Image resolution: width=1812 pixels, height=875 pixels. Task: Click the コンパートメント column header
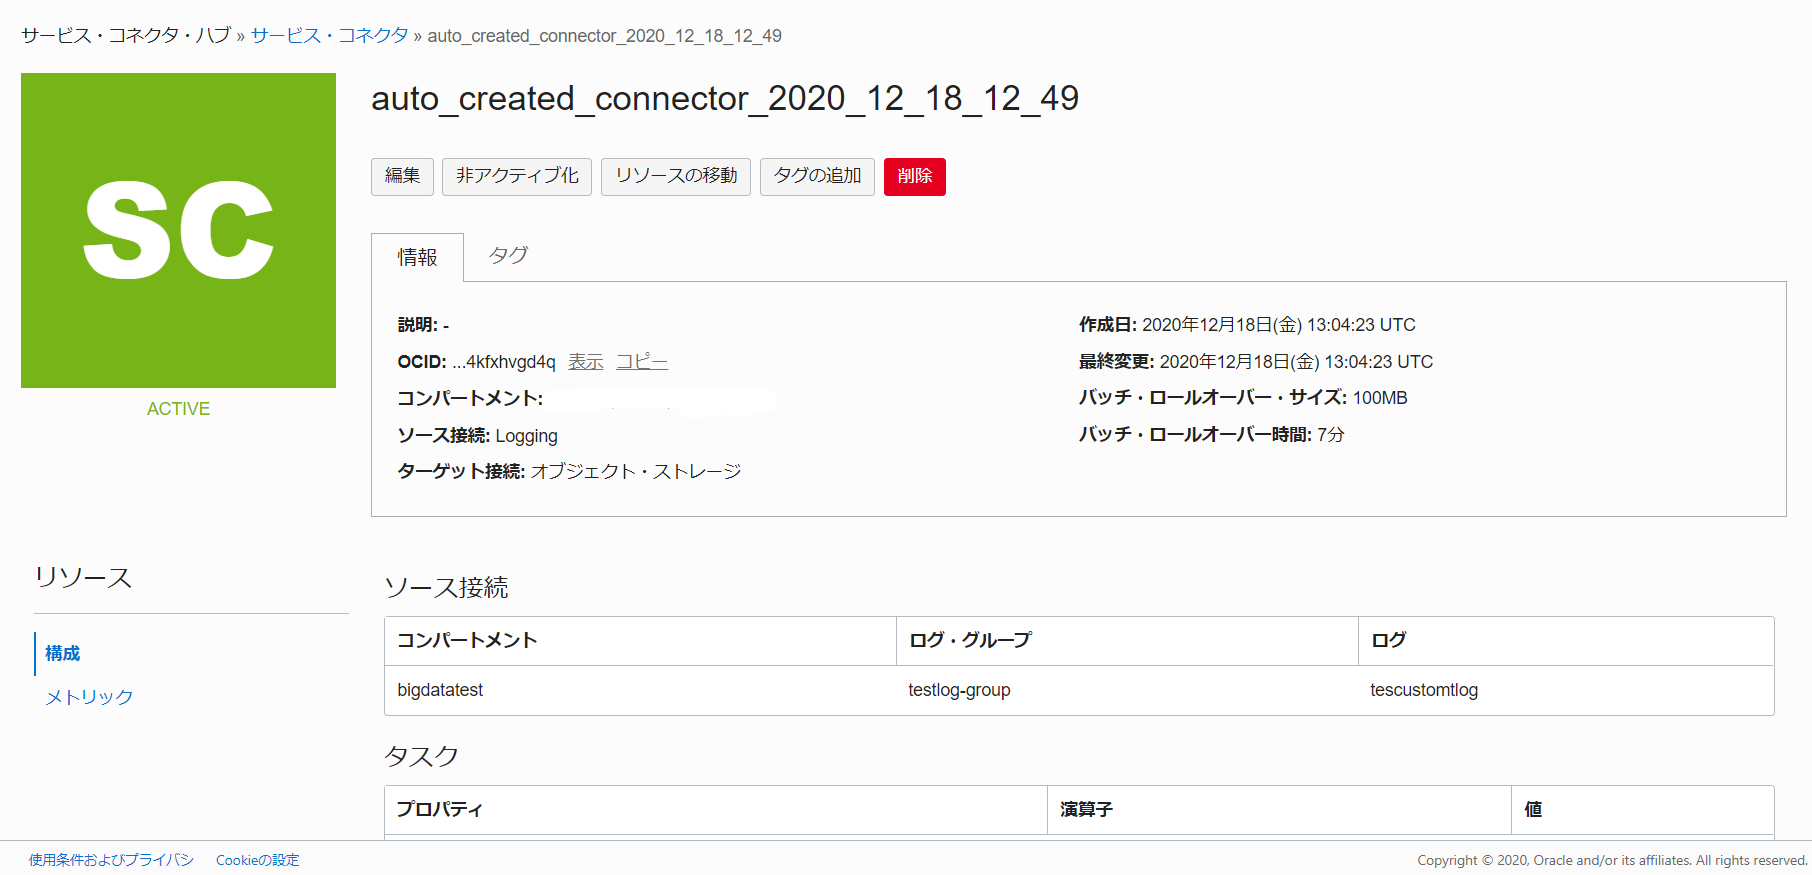(x=640, y=641)
